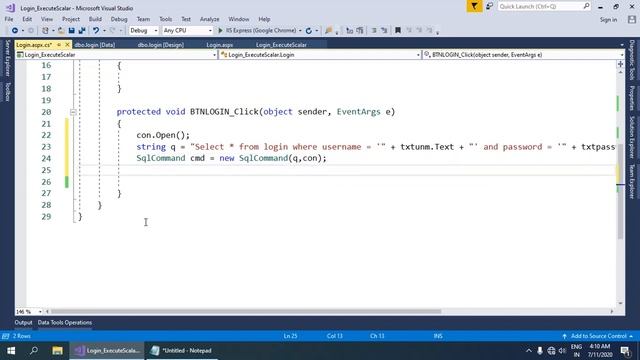
Task: Click the Find in Files toolbar icon
Action: (x=329, y=31)
